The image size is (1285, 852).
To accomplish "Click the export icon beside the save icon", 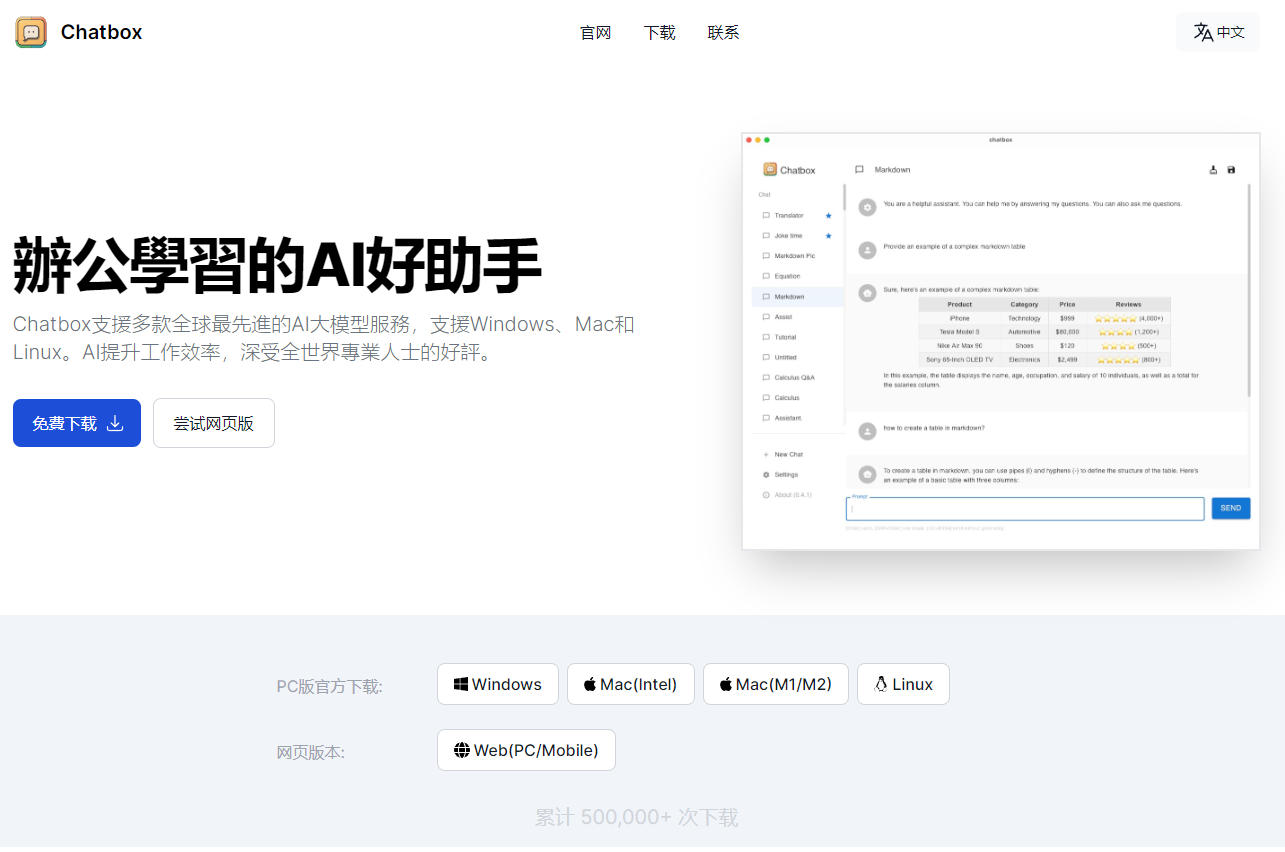I will [1214, 170].
